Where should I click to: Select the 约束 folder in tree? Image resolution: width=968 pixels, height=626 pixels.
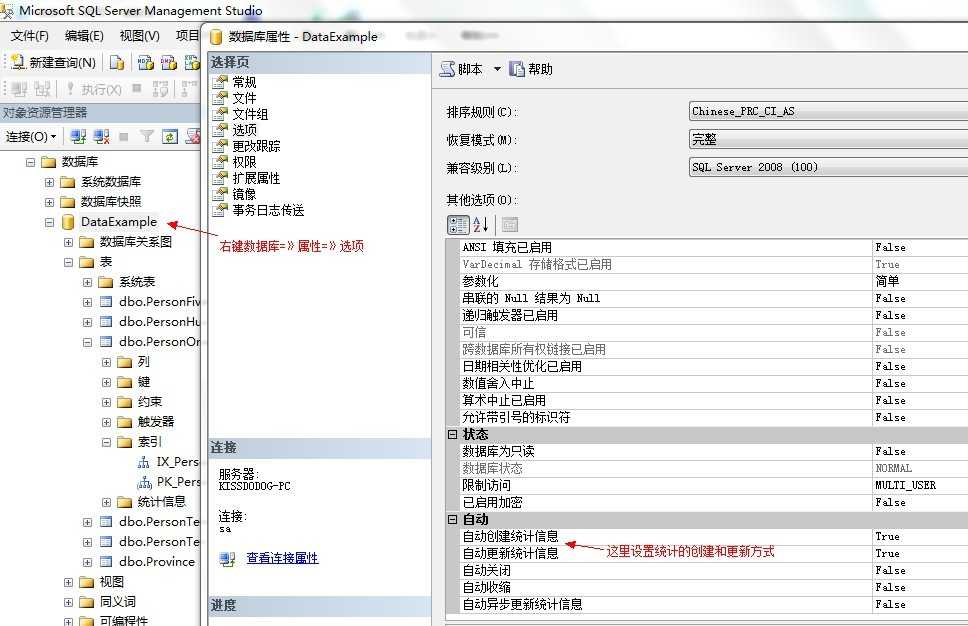[x=149, y=402]
